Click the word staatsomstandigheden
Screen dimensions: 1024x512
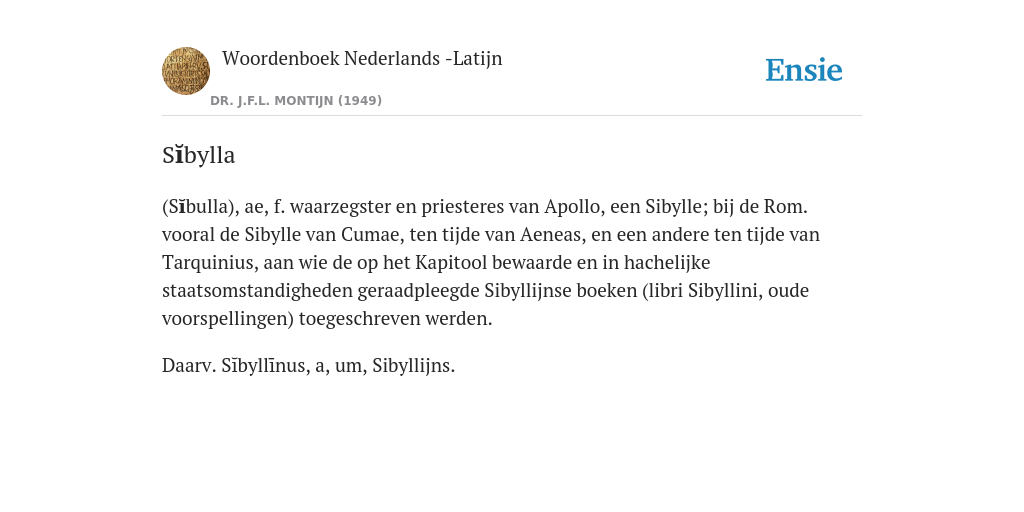click(257, 291)
